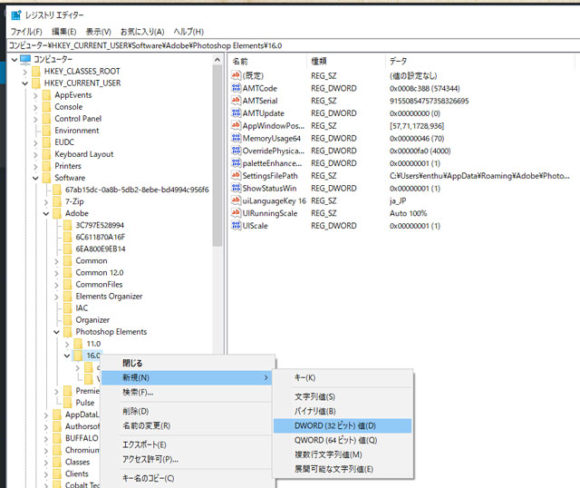Select the OverridePhysica... DWORD icon
This screenshot has height=488, width=580.
click(236, 151)
